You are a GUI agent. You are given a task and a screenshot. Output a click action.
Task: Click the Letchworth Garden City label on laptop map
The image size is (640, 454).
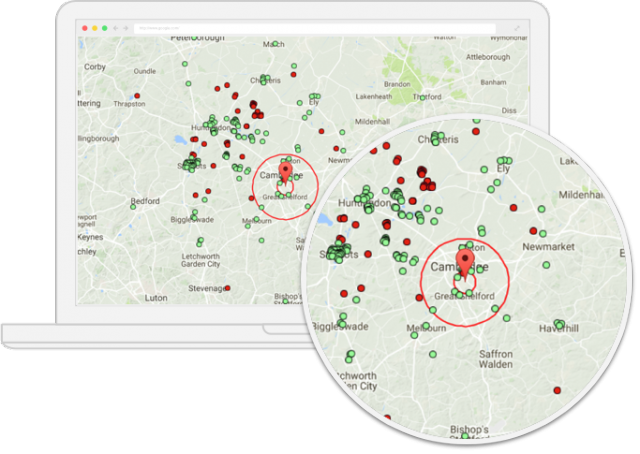coord(200,259)
